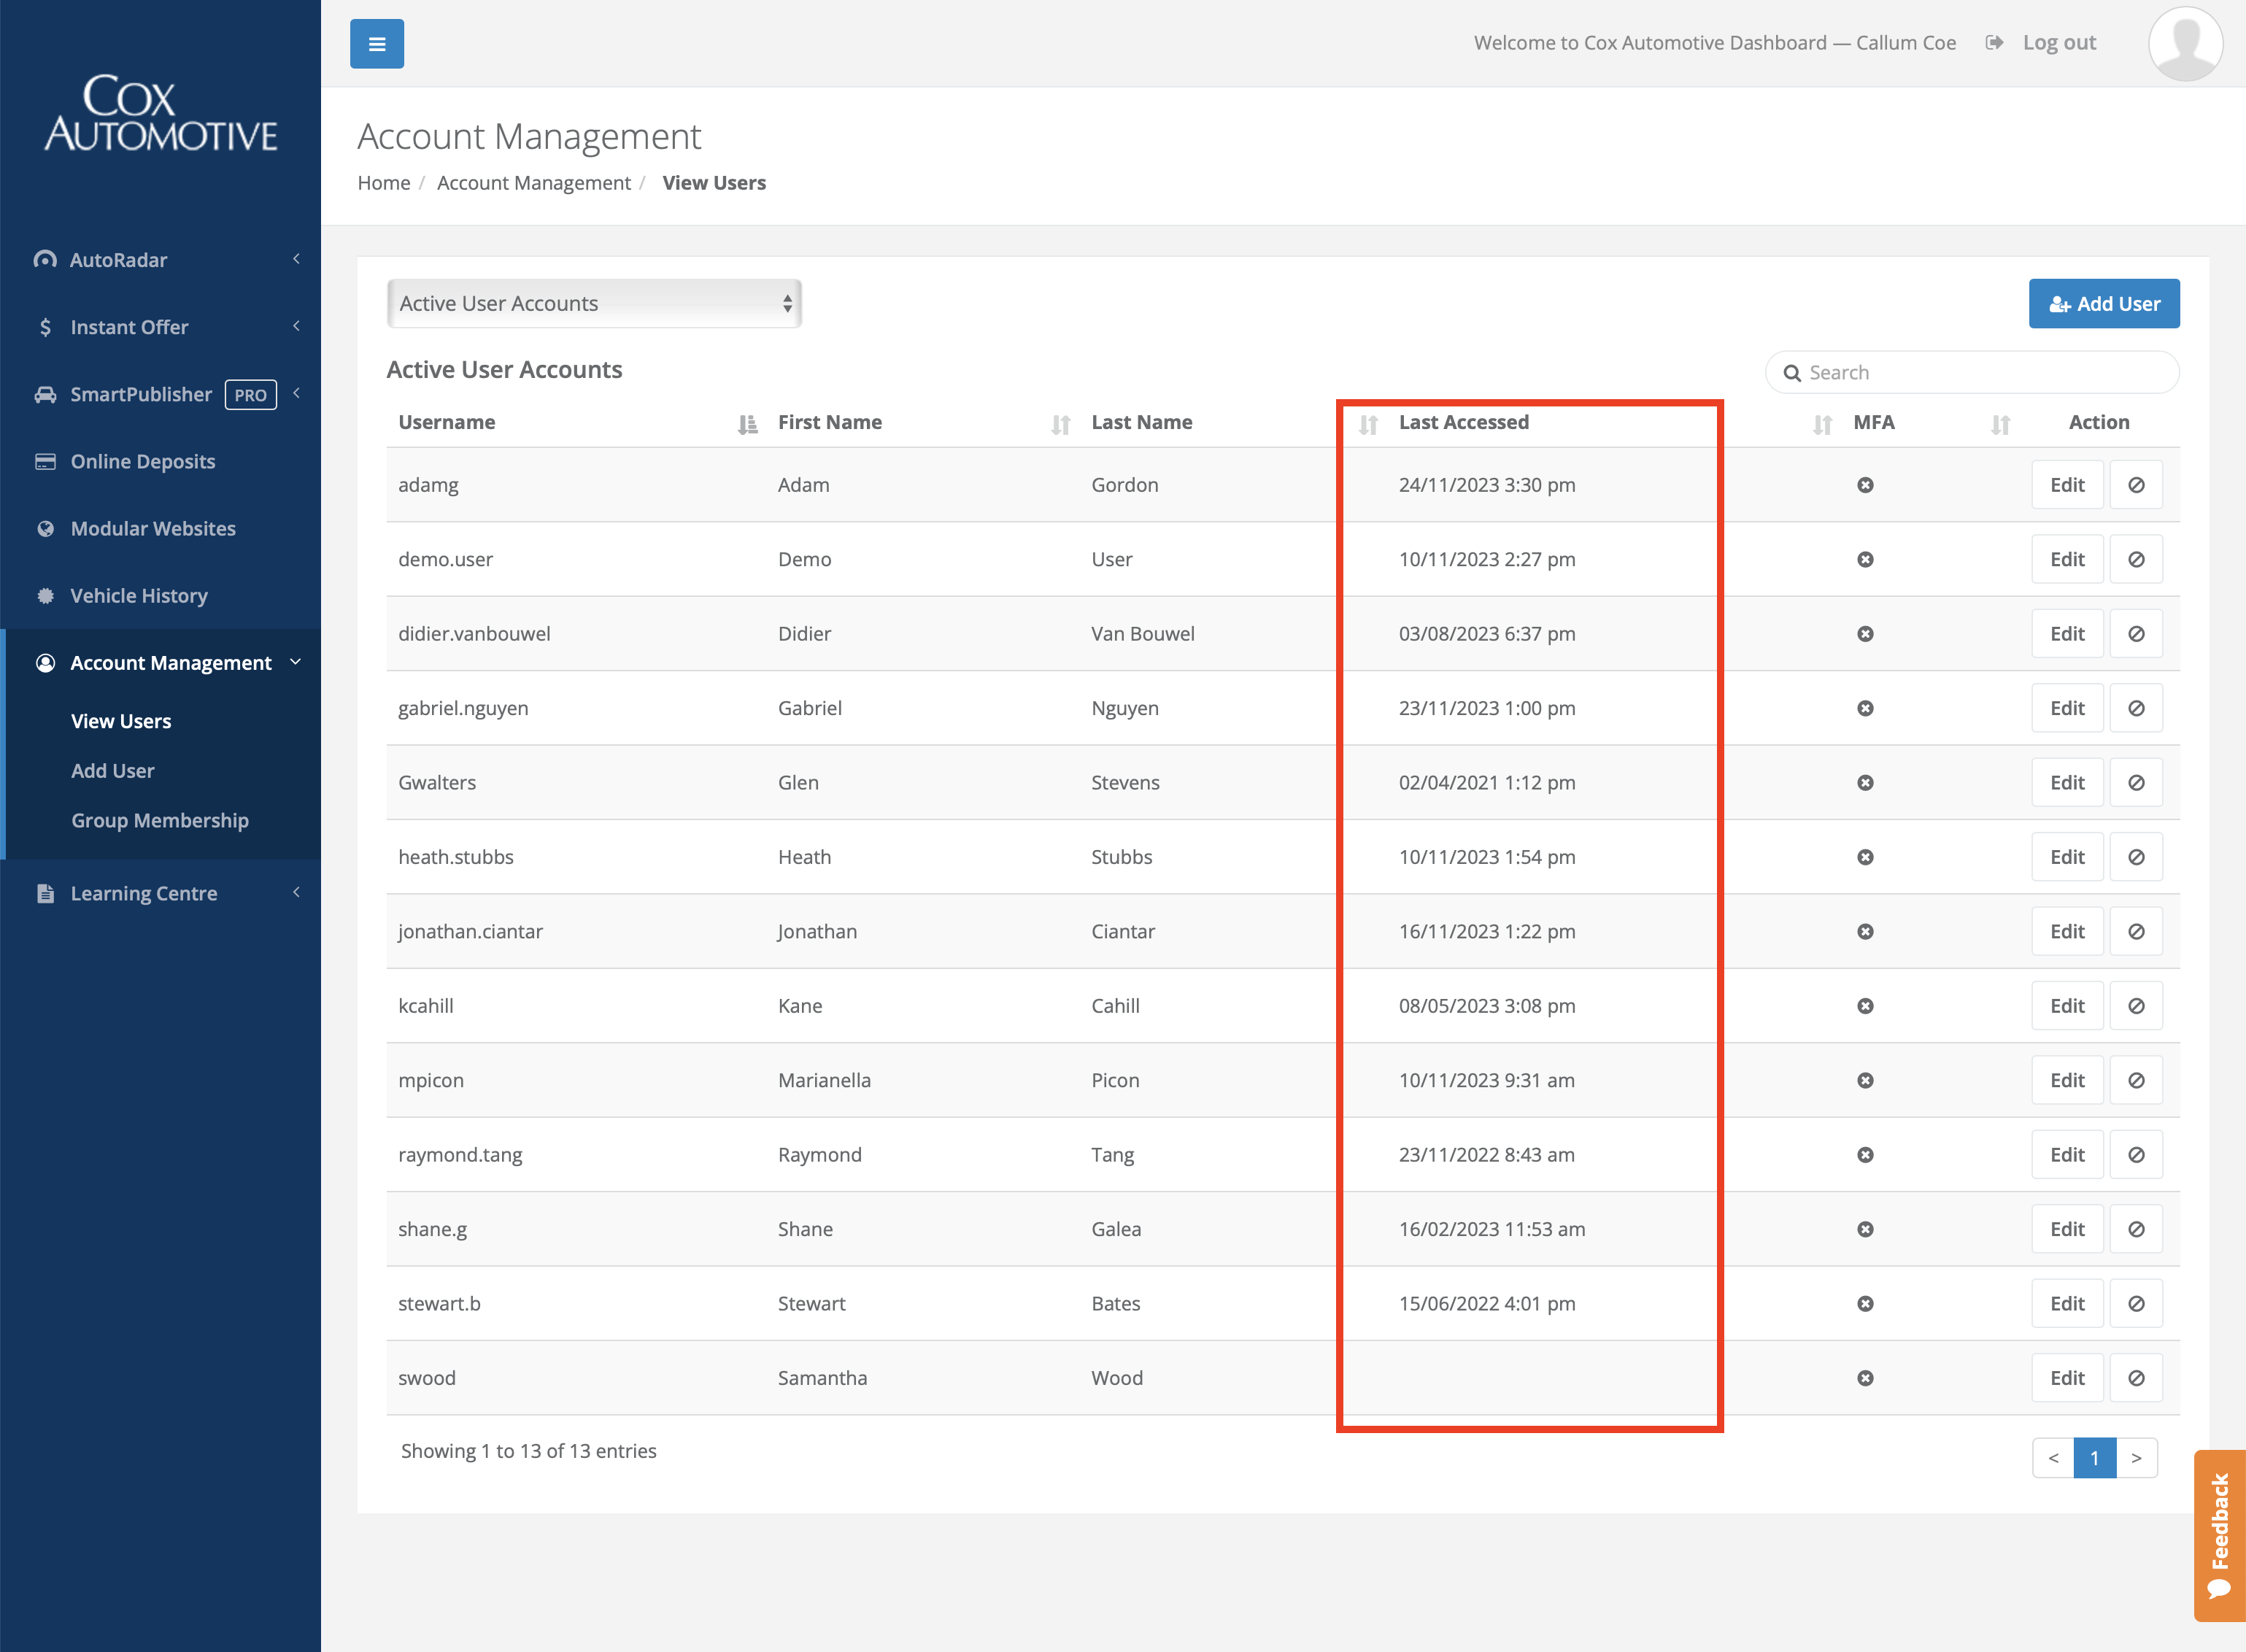Edit the kcahill account
This screenshot has width=2246, height=1652.
(2067, 1006)
